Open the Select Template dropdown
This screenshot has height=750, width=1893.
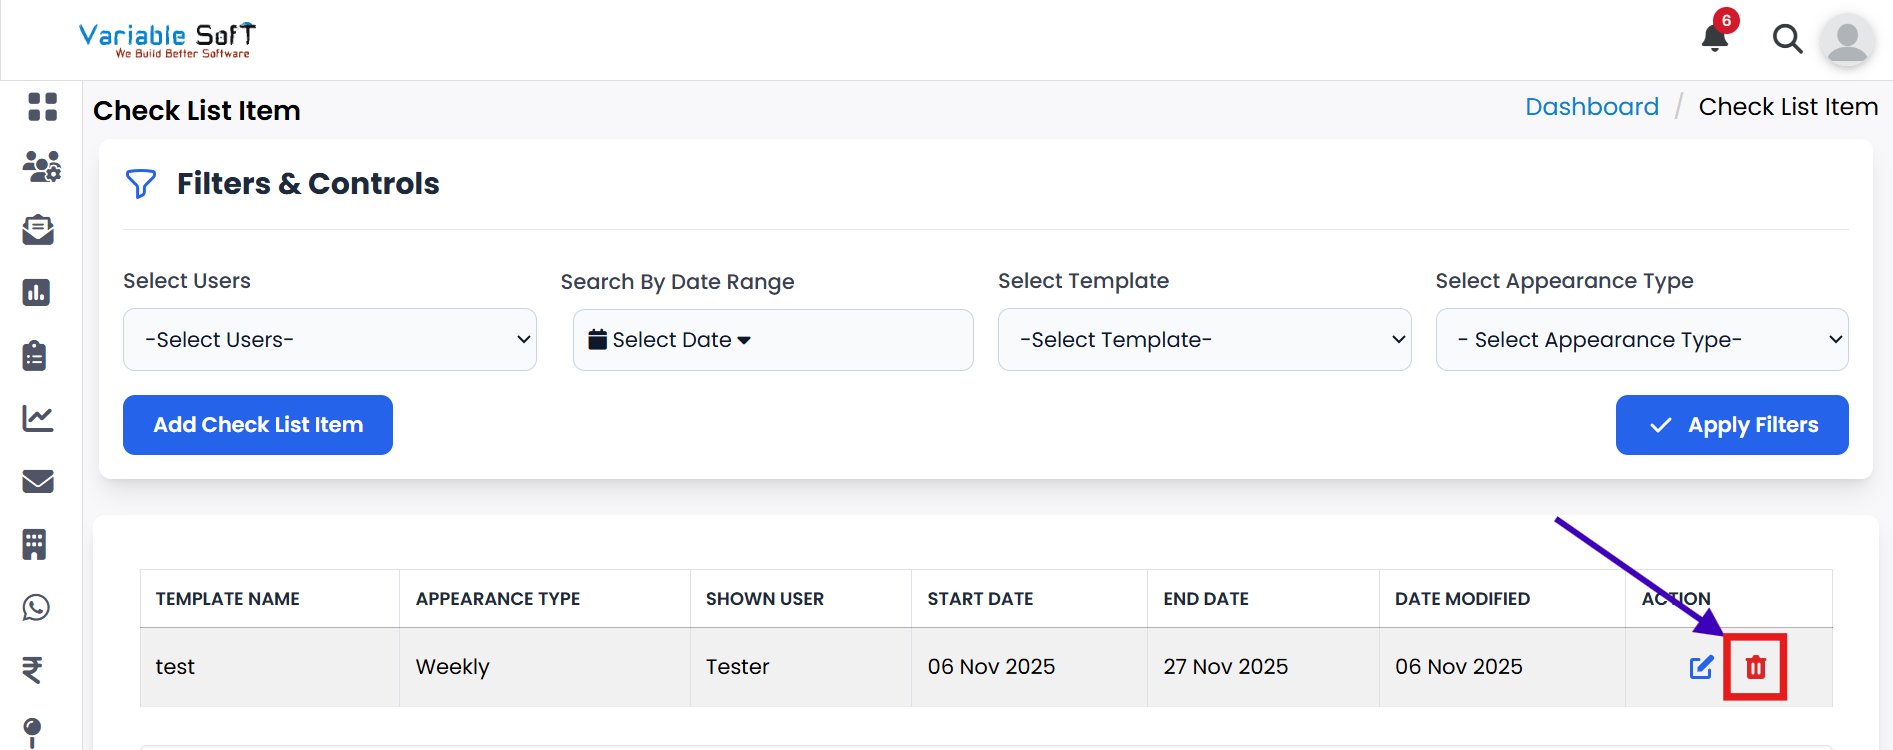pyautogui.click(x=1204, y=340)
